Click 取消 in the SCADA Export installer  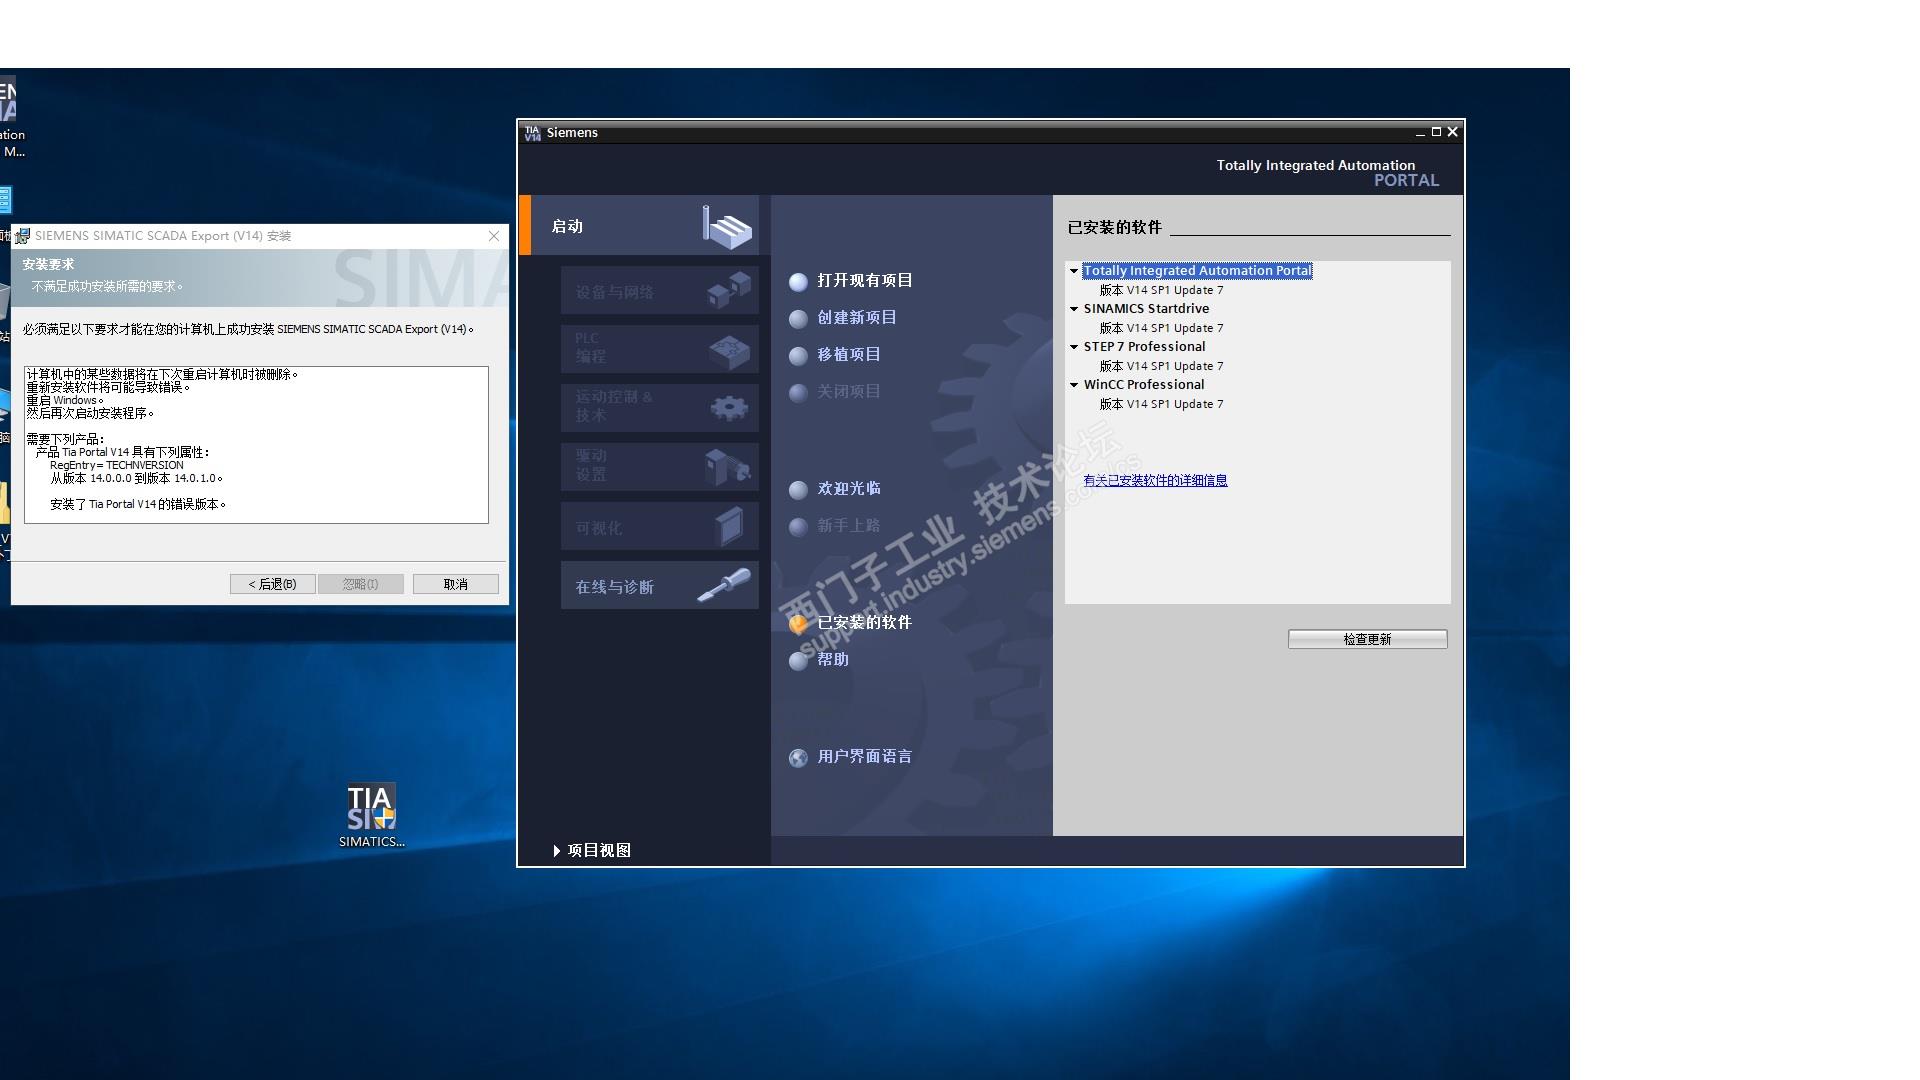(455, 584)
